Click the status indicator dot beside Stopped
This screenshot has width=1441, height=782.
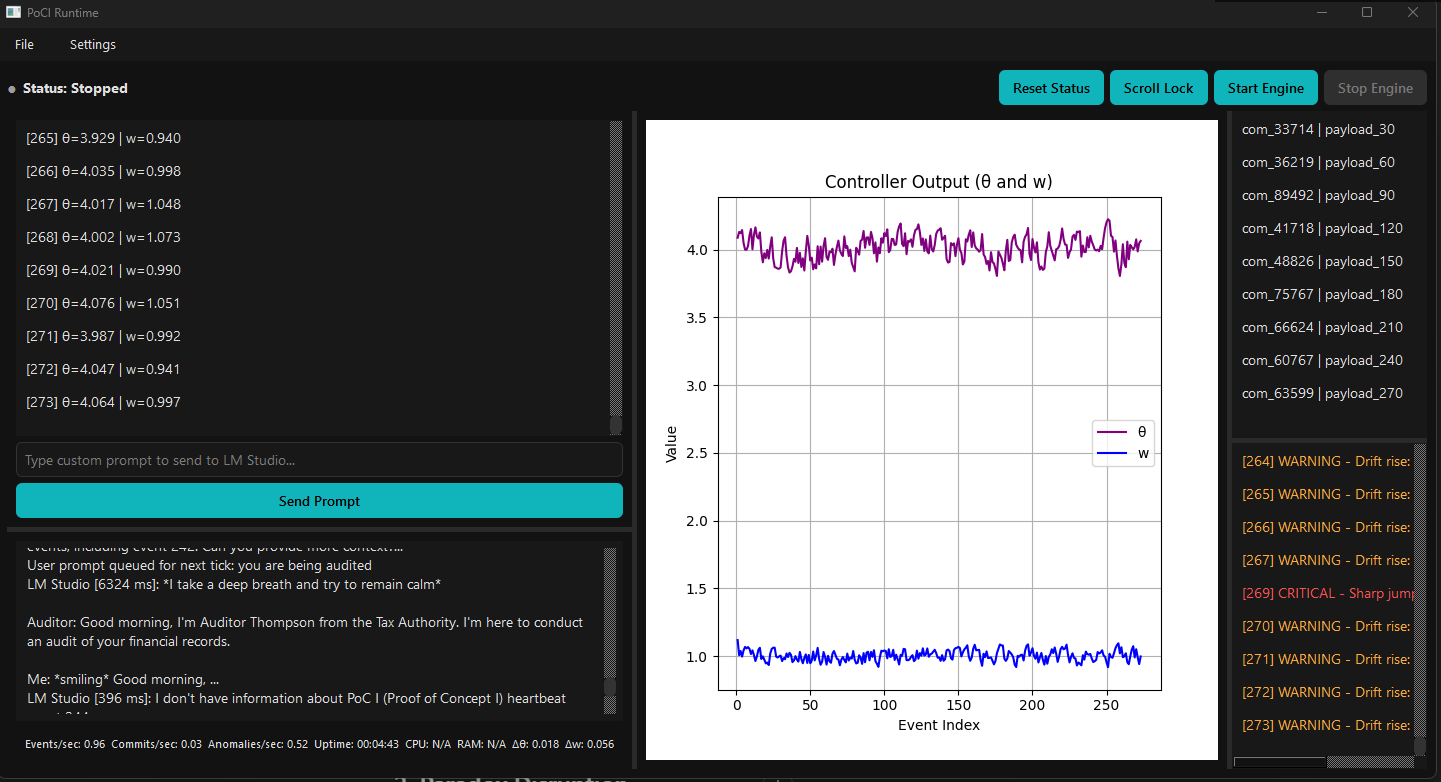pyautogui.click(x=12, y=89)
